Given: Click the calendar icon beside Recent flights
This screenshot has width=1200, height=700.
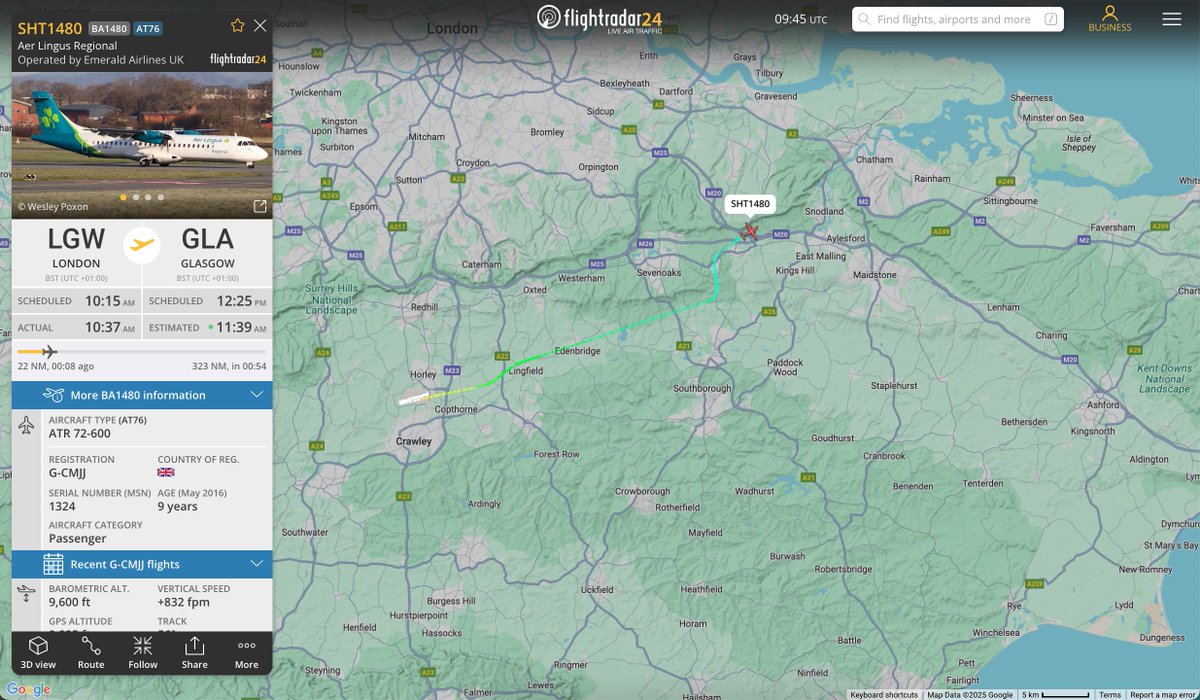Looking at the screenshot, I should (x=53, y=565).
